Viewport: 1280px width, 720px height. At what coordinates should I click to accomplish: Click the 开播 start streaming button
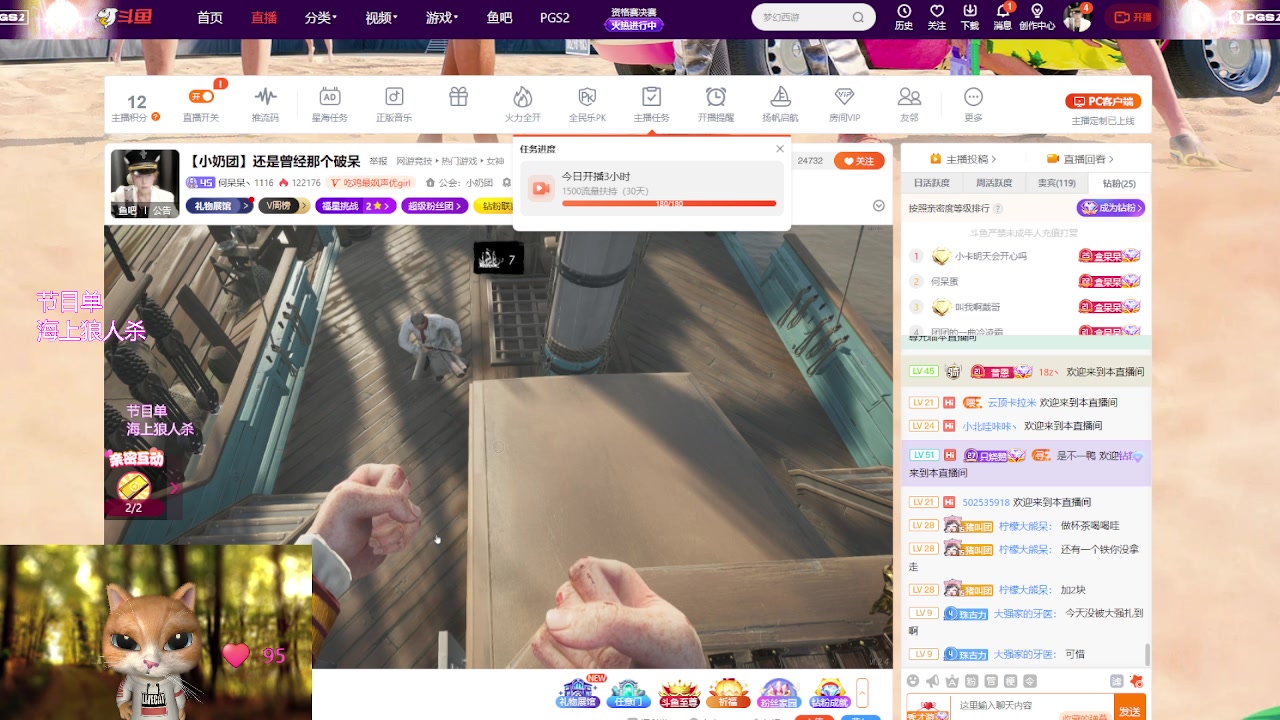pos(1133,17)
